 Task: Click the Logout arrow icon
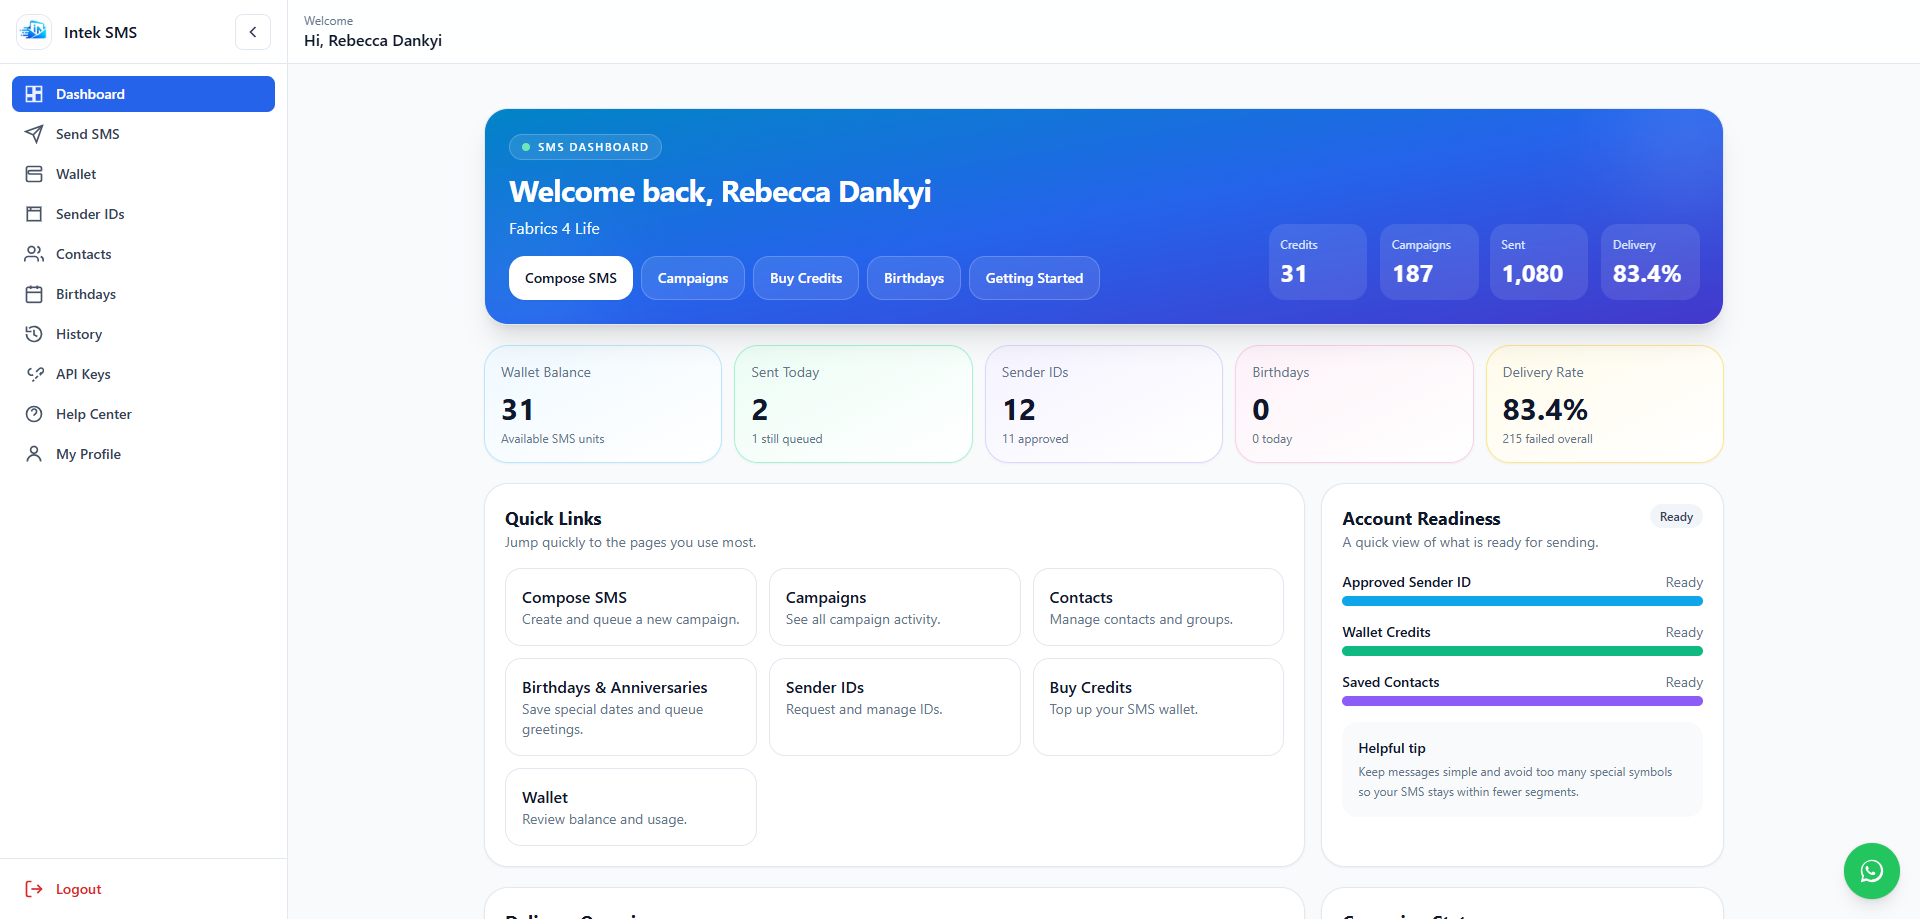pyautogui.click(x=34, y=889)
